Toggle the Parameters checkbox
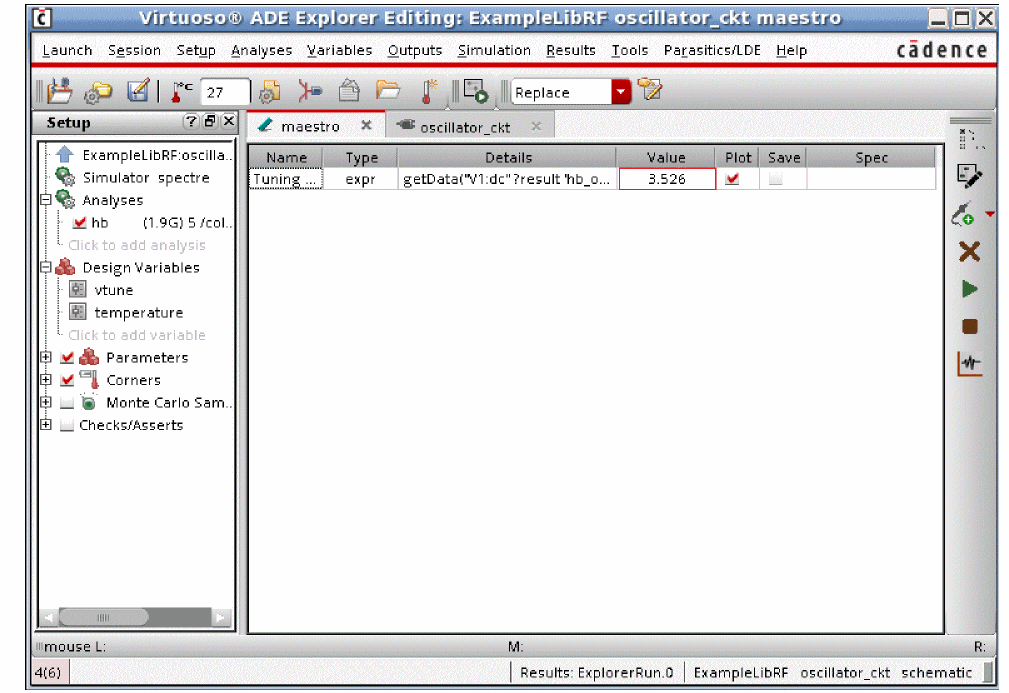The height and width of the screenshot is (693, 1009). click(67, 358)
